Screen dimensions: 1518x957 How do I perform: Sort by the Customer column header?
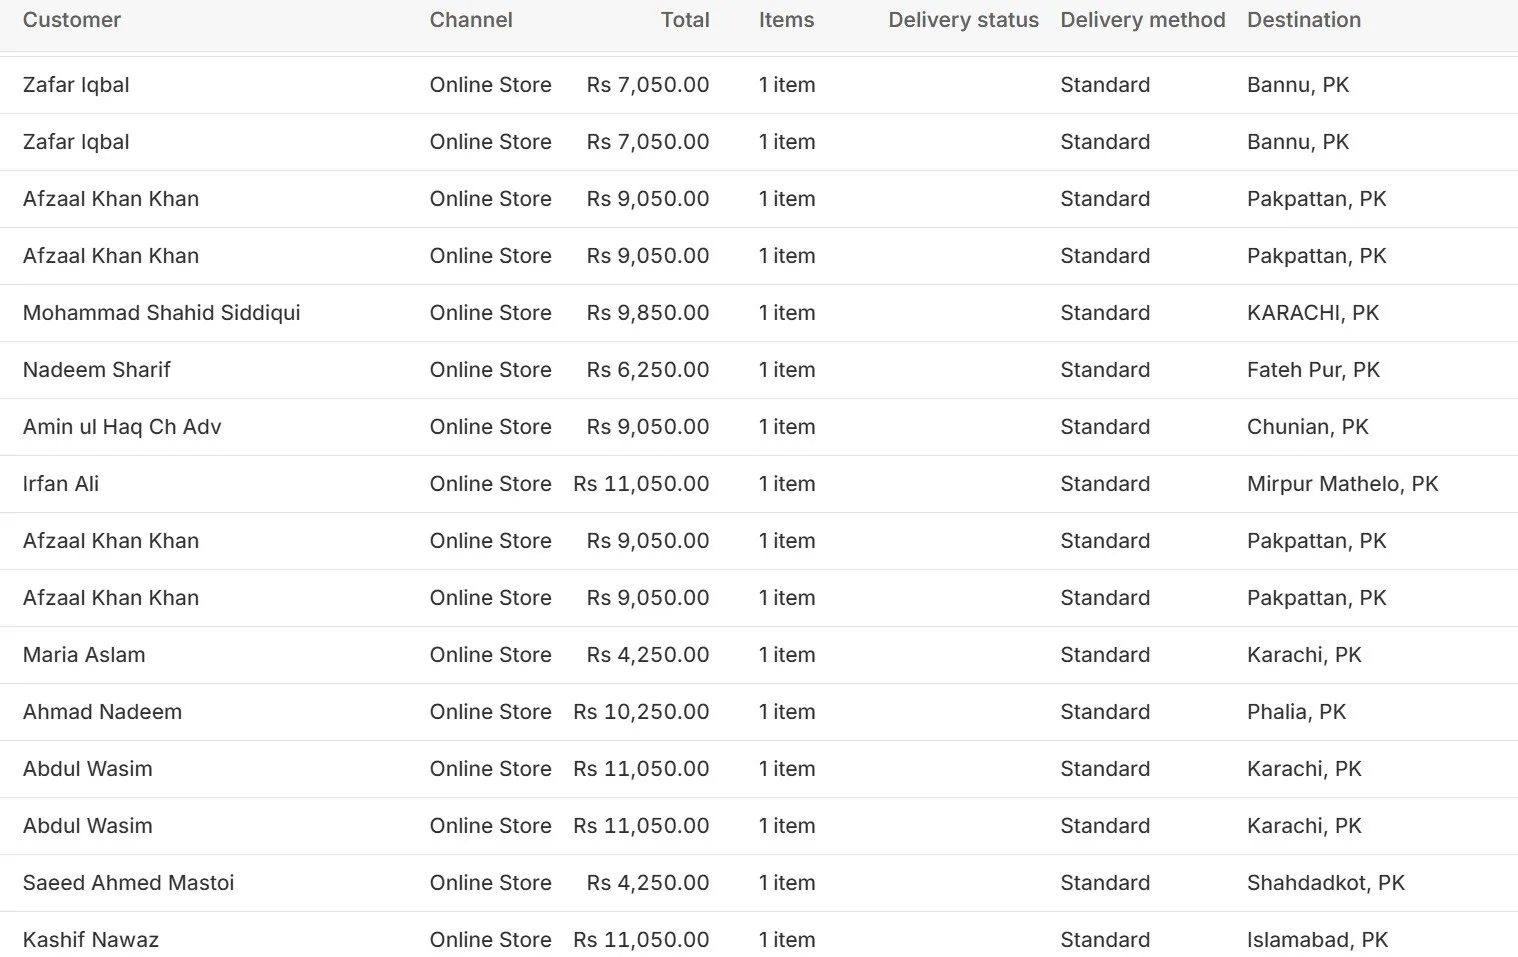[x=72, y=20]
